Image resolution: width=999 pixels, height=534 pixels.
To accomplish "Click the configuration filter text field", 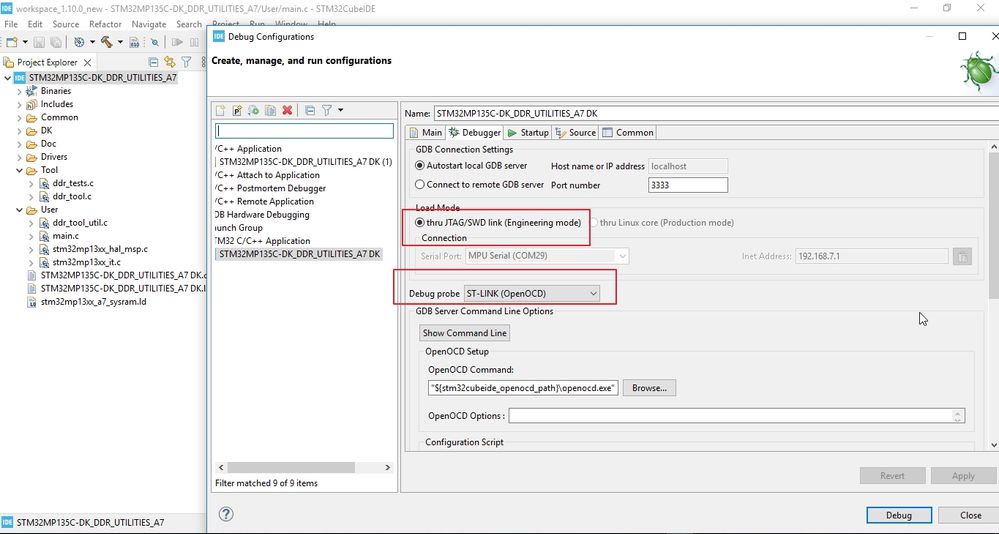I will [x=305, y=131].
